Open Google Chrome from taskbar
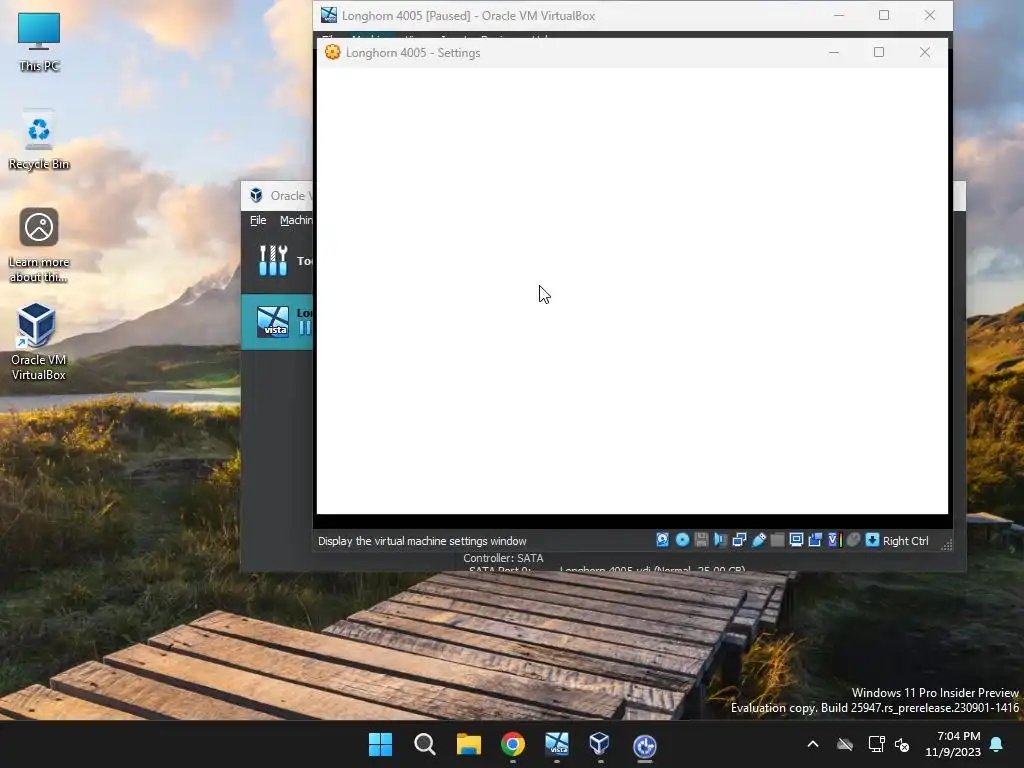Viewport: 1024px width, 768px height. [x=513, y=744]
